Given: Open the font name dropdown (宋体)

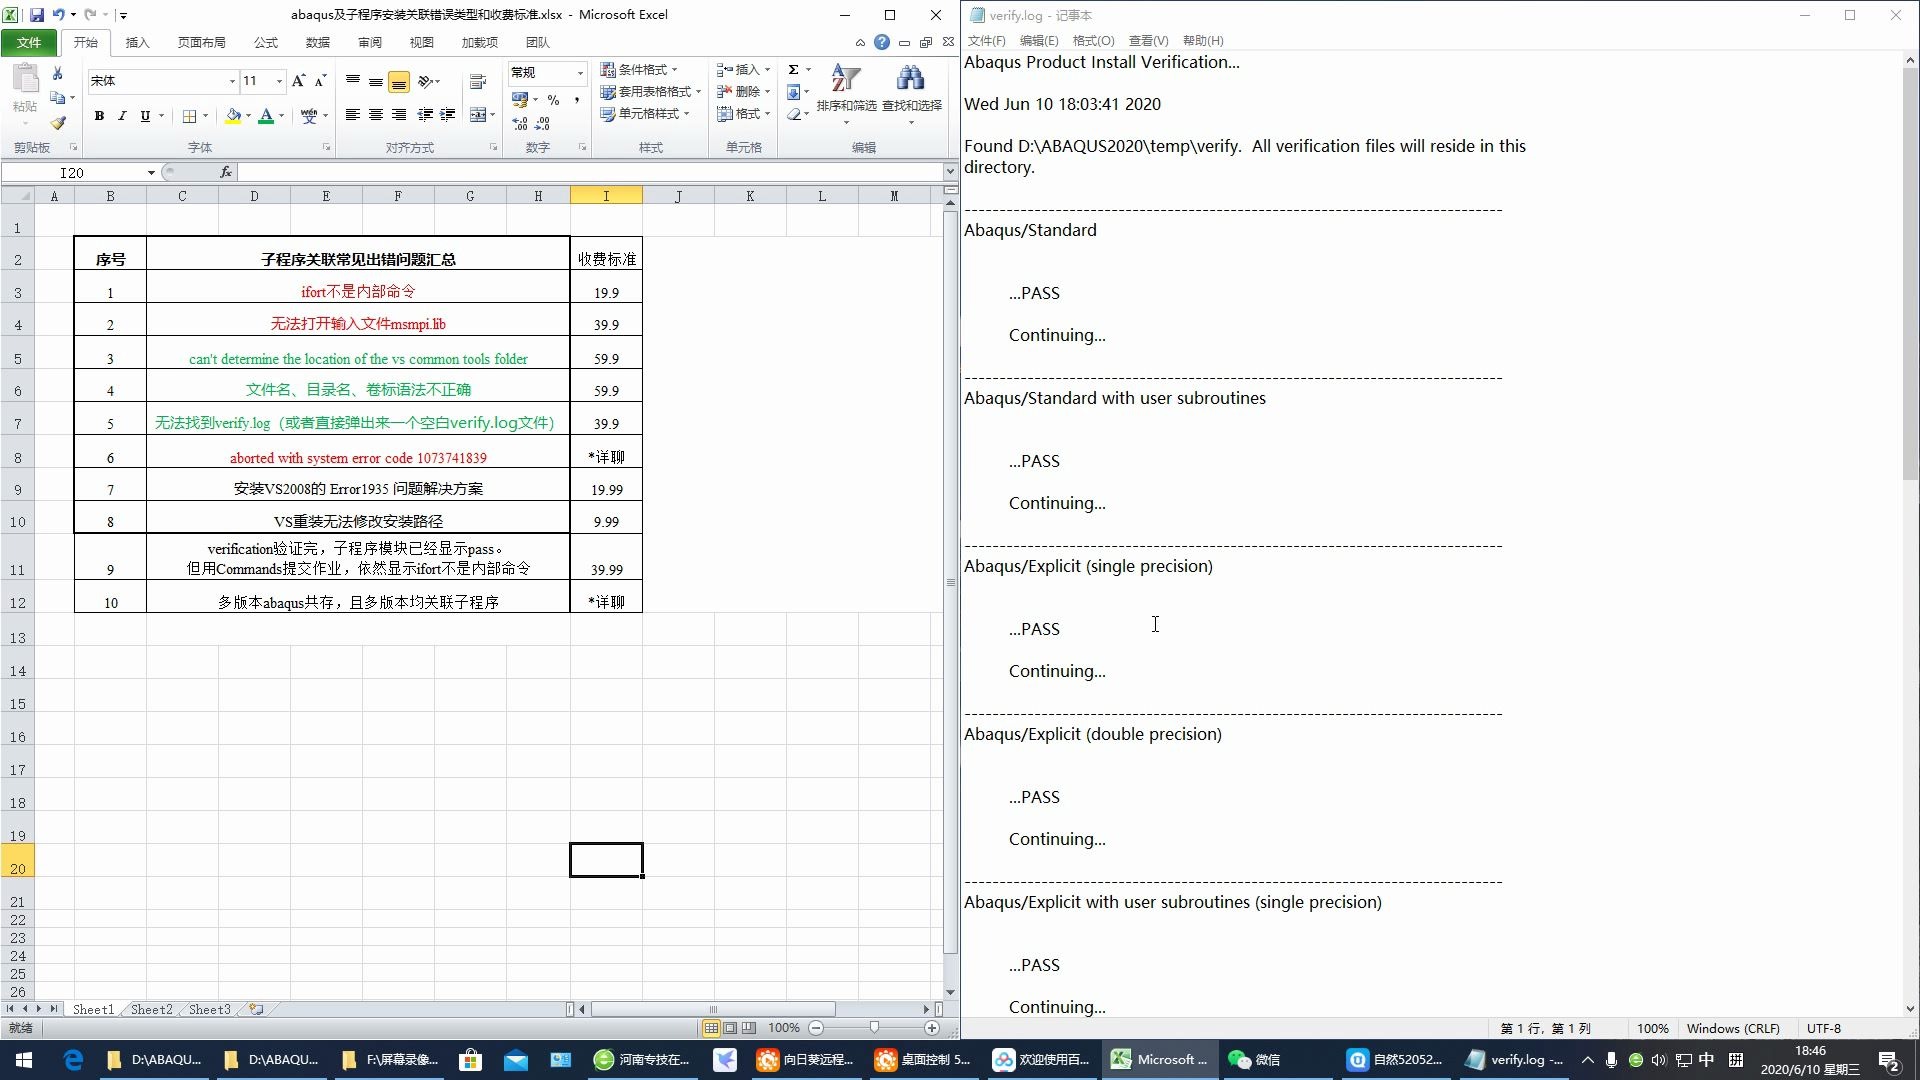Looking at the screenshot, I should click(x=232, y=81).
